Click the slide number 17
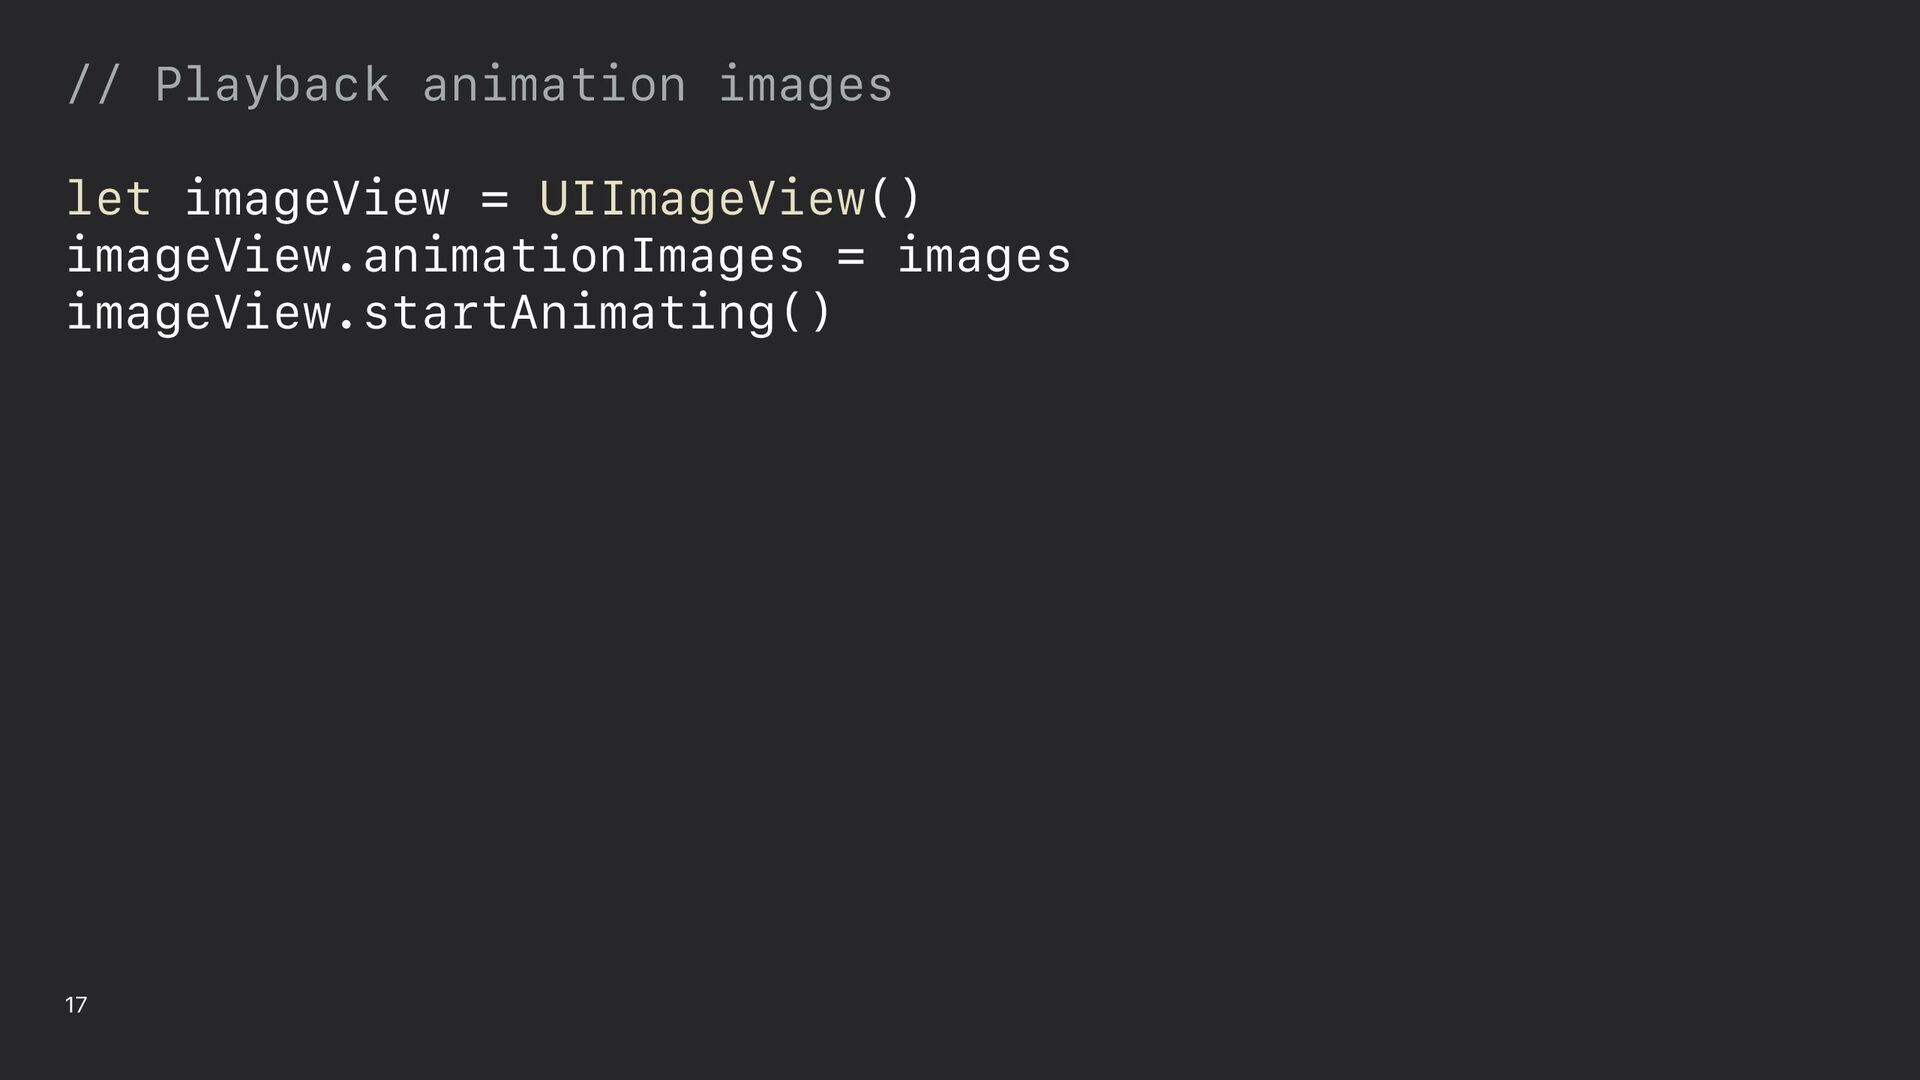Image resolution: width=1920 pixels, height=1080 pixels. (x=76, y=1005)
